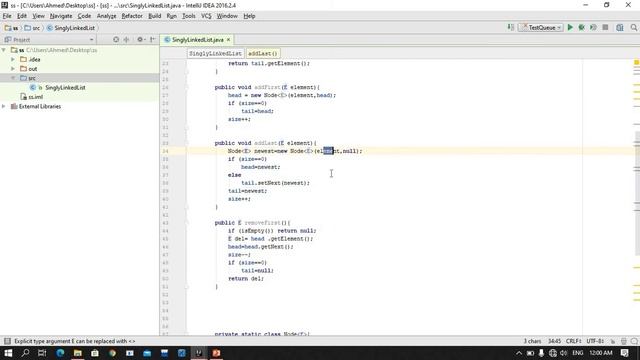Screen dimensions: 640x360
Task: Click line 34 in the editor gutter
Action: pos(165,151)
